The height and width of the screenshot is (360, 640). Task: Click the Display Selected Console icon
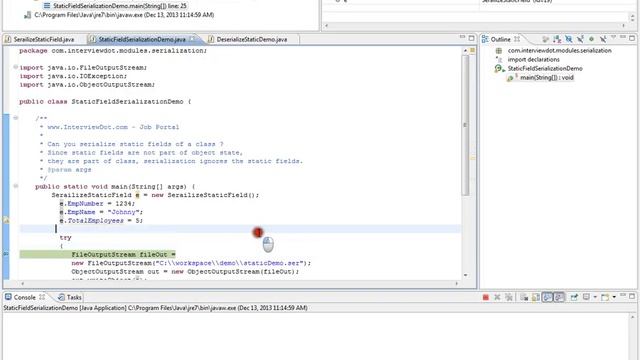(x=586, y=297)
